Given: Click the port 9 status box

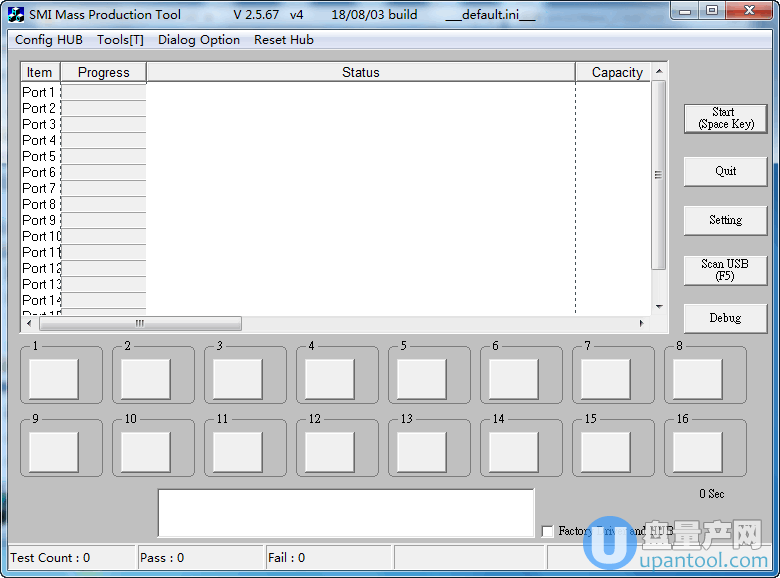Looking at the screenshot, I should point(54,451).
